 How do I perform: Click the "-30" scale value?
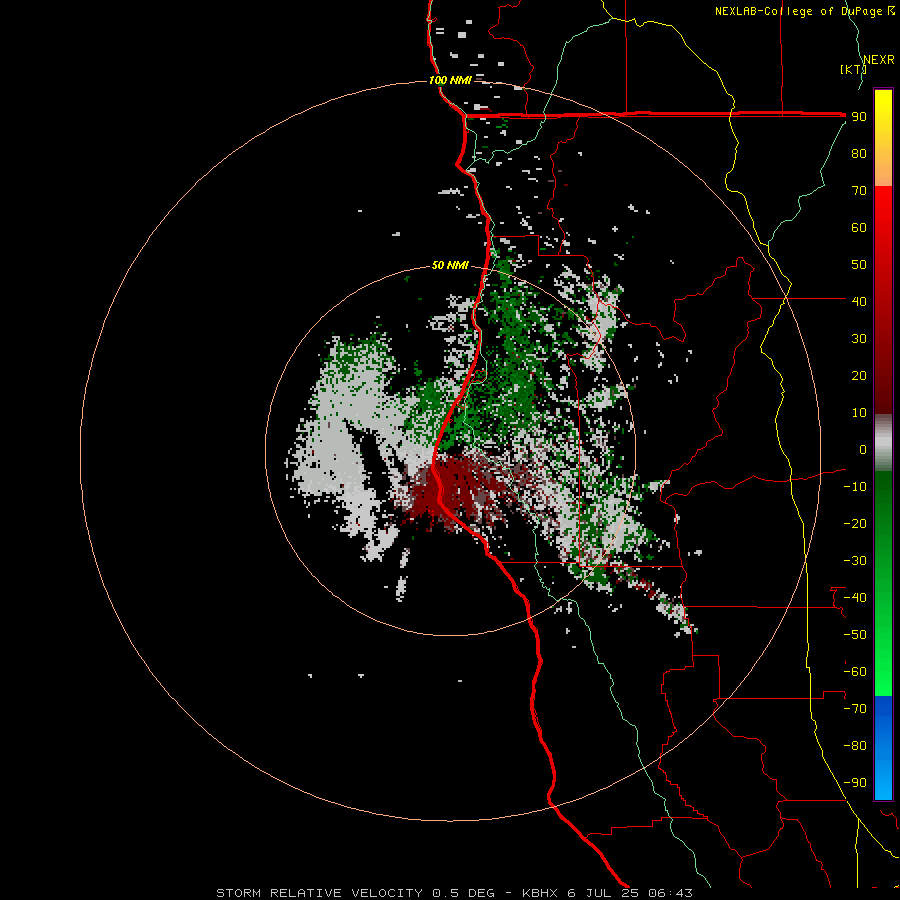[x=855, y=561]
